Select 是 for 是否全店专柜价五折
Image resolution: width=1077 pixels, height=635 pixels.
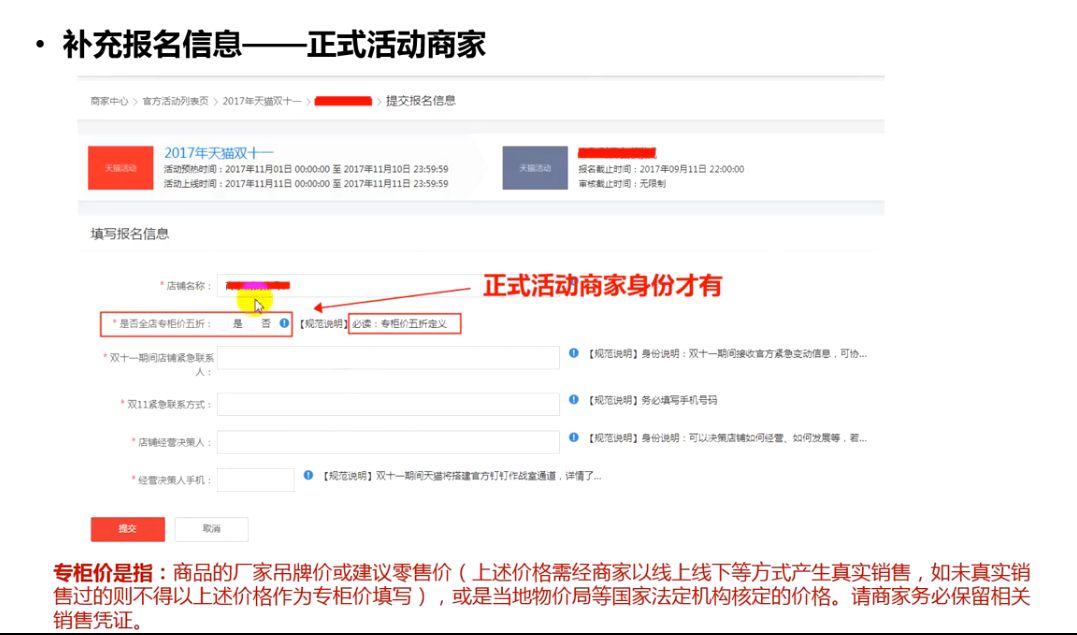tap(238, 324)
